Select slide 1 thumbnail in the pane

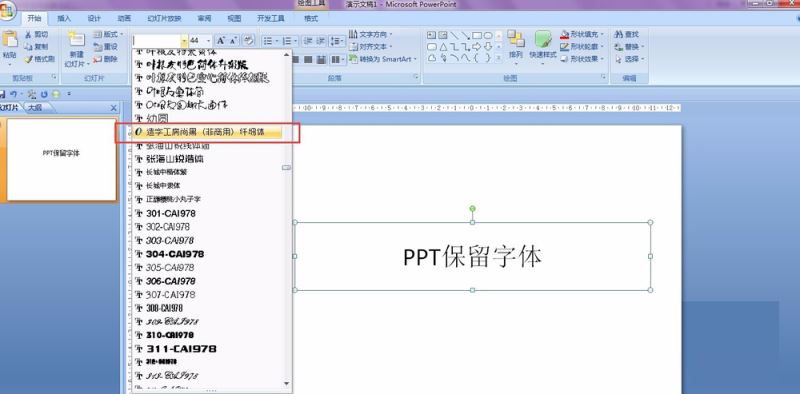(61, 160)
